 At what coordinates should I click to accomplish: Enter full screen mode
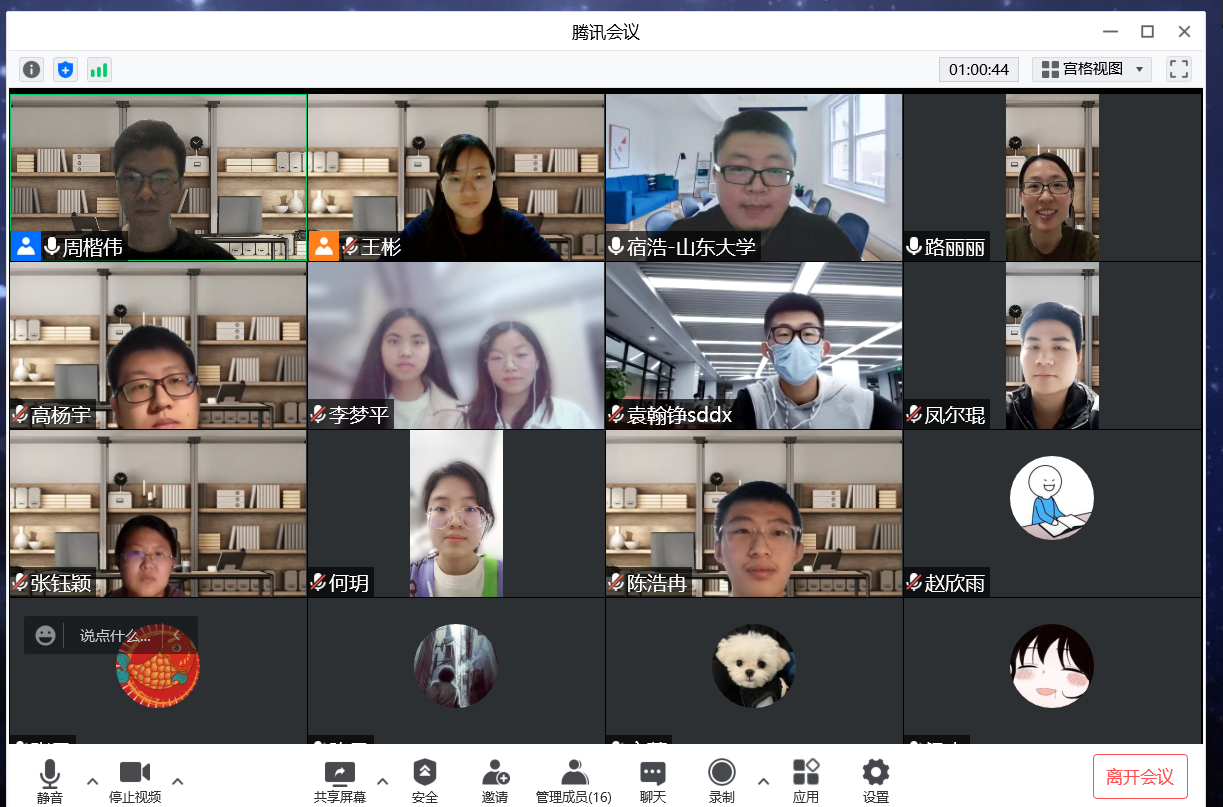point(1179,69)
